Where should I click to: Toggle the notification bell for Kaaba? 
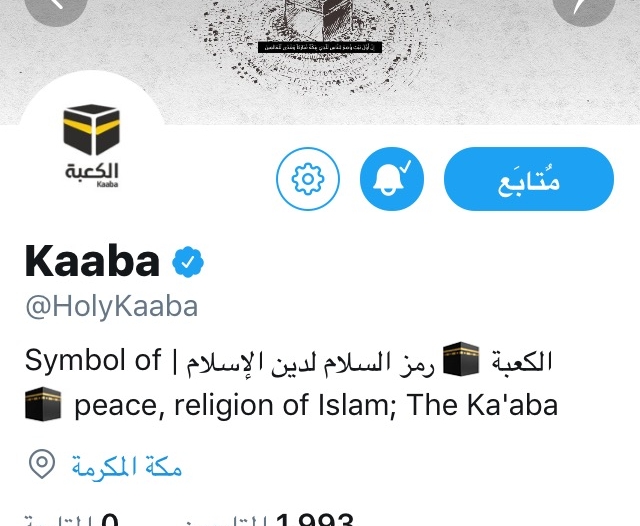click(392, 179)
